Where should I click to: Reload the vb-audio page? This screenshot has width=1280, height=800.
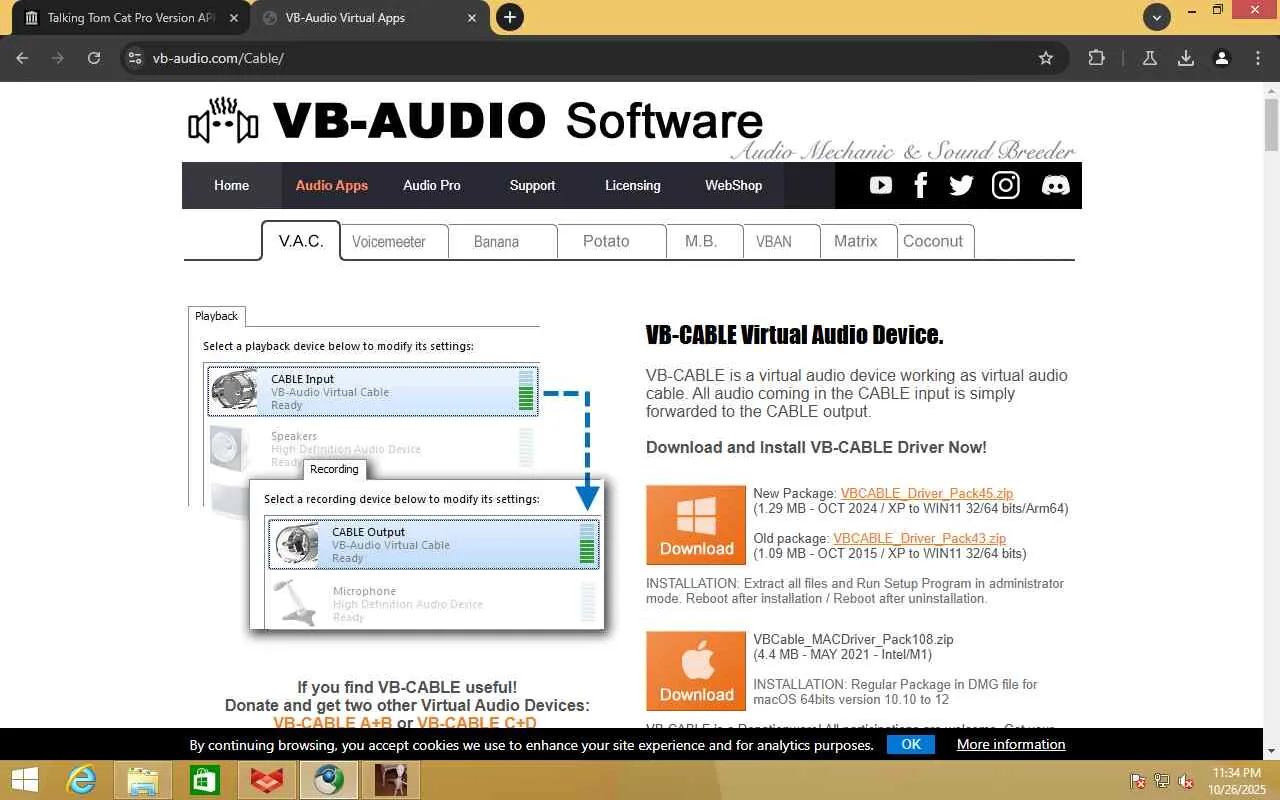[94, 58]
